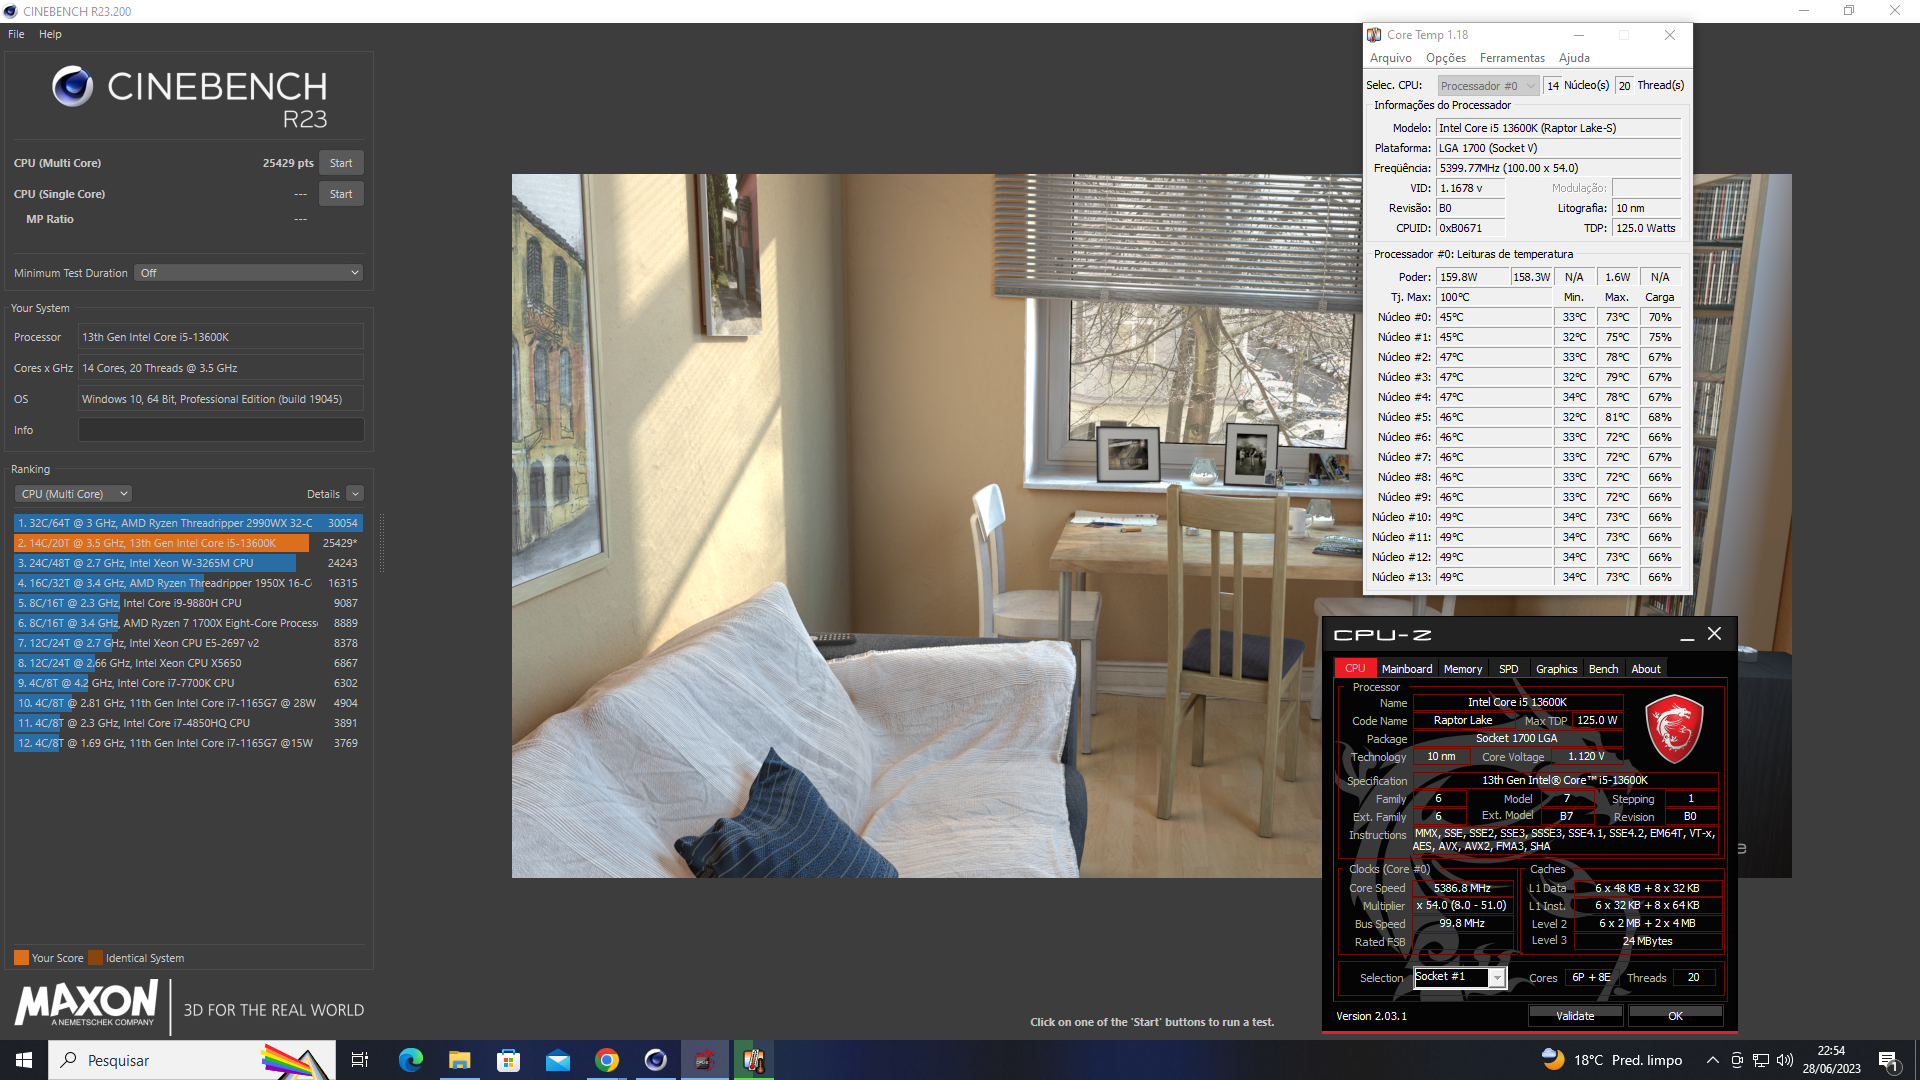This screenshot has height=1080, width=1920.
Task: Open the Help menu in Cinebench
Action: (x=50, y=34)
